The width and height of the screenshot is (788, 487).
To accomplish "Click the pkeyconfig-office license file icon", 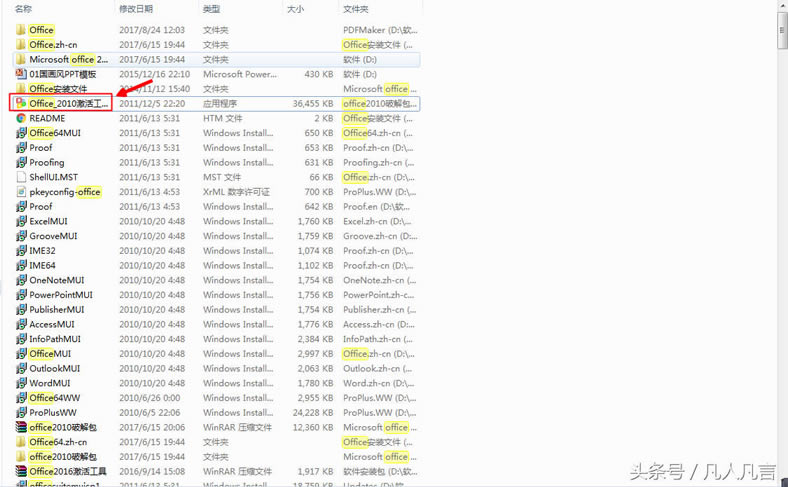I will (21, 191).
